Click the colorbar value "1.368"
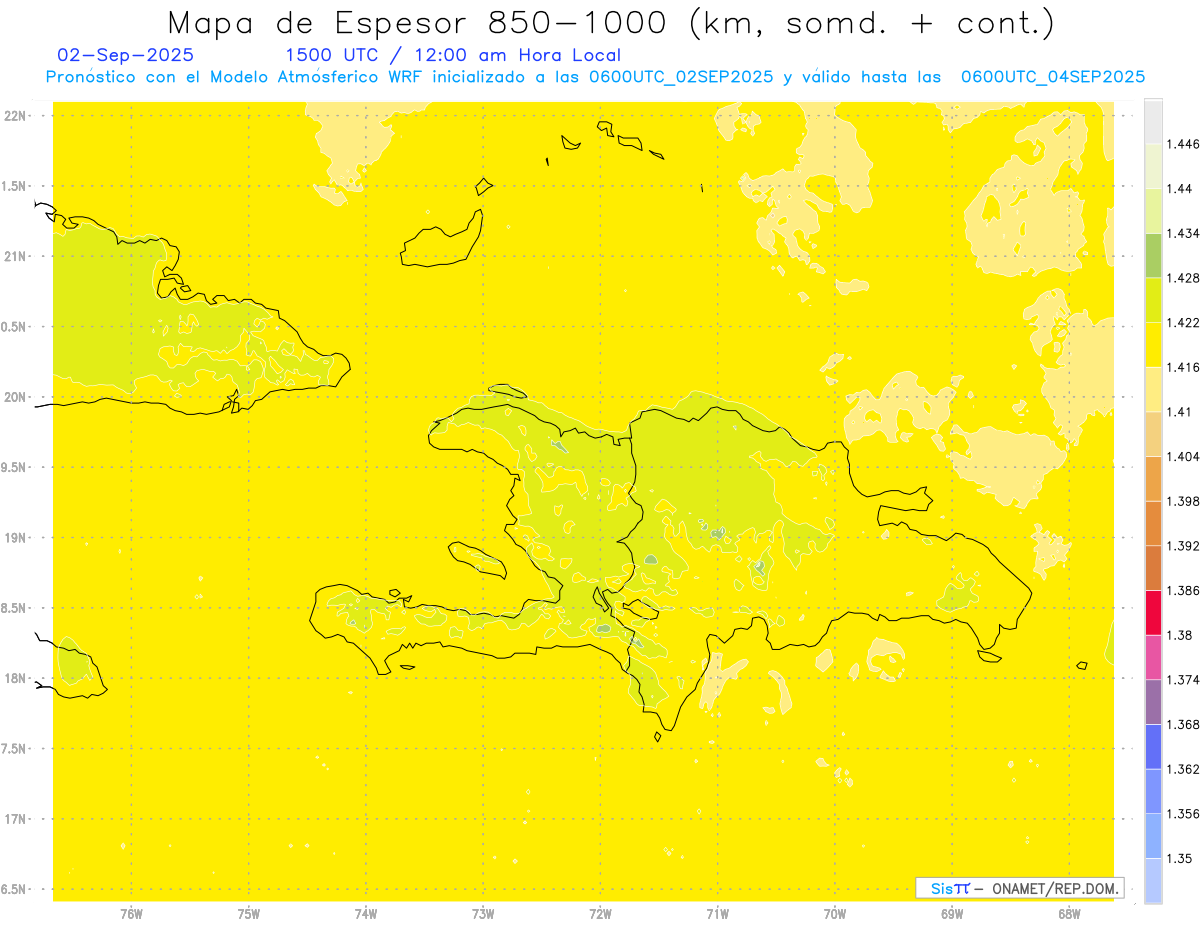Screen dimensions: 1200x927 (1182, 724)
